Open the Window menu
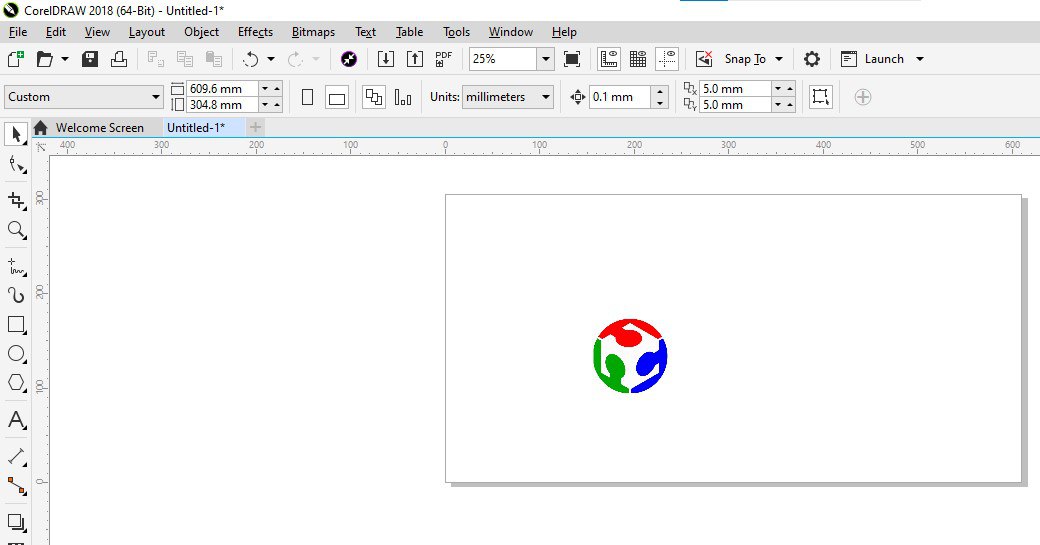The image size is (1040, 545). click(x=511, y=32)
